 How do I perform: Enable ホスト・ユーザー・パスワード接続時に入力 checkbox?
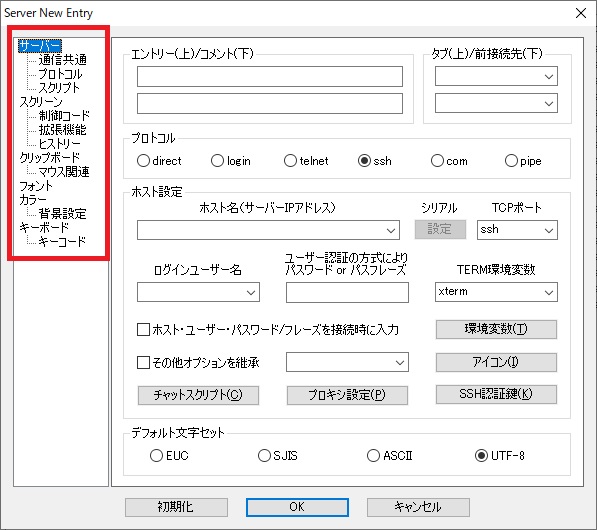point(143,329)
